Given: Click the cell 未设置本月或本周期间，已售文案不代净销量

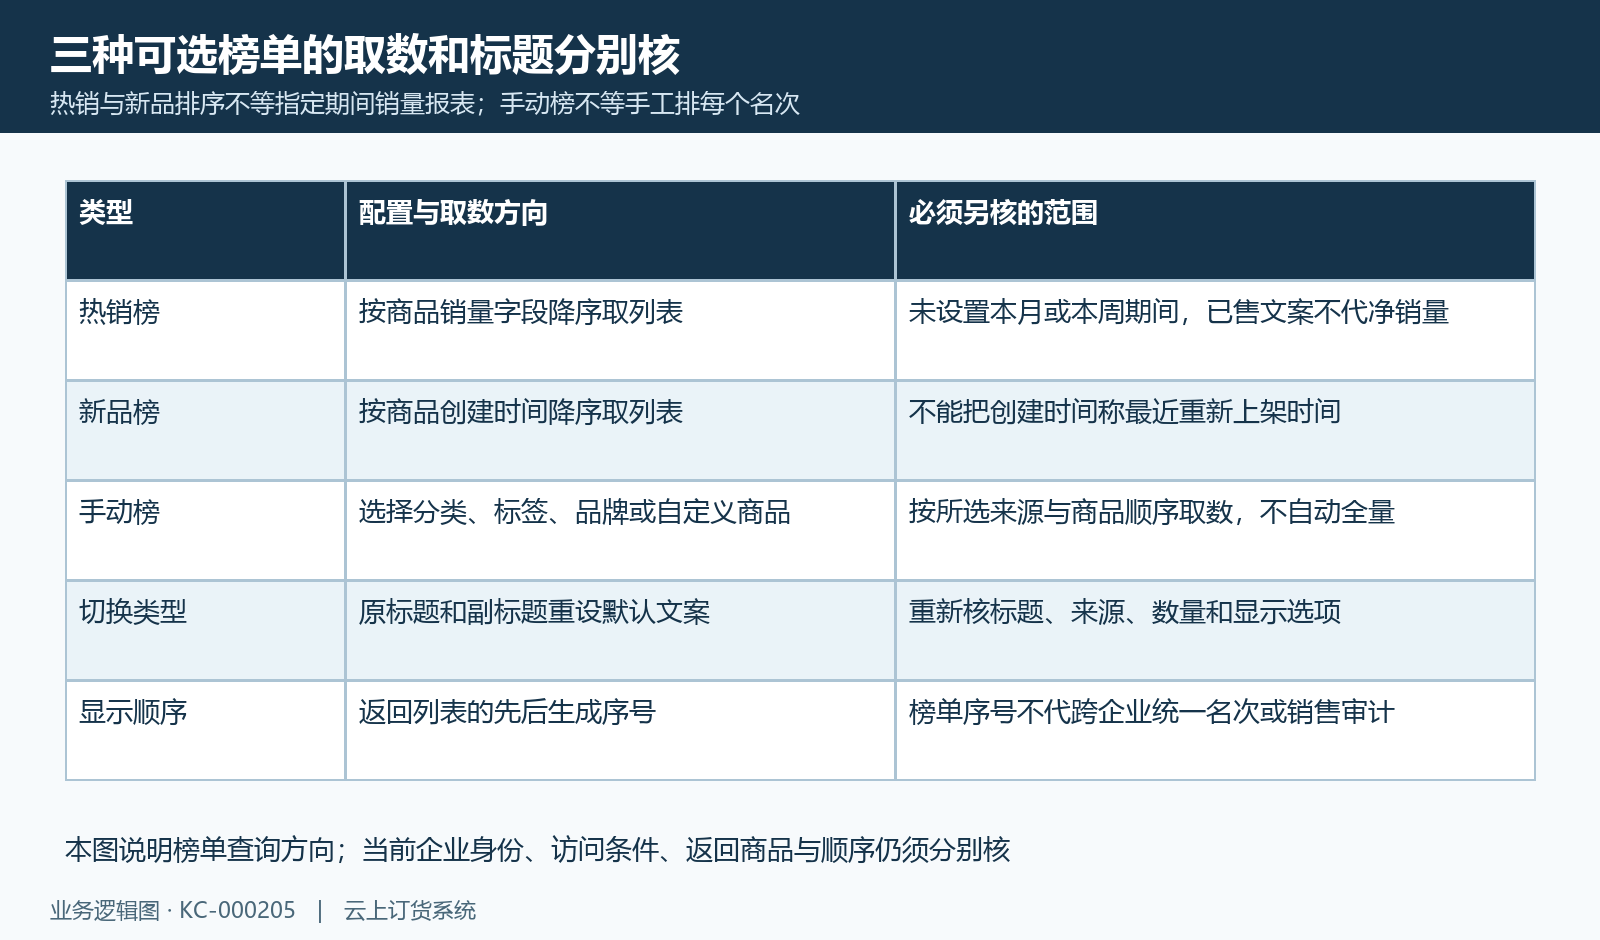Looking at the screenshot, I should (x=1215, y=330).
